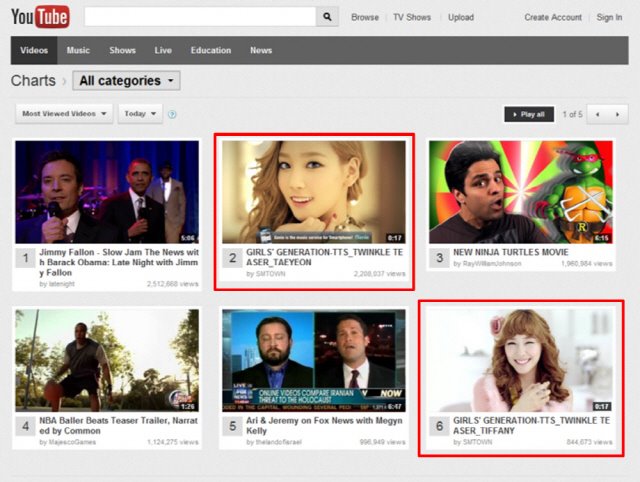Screen dimensions: 640x482
Task: Click title 'TWINKLE TEASER_TAEYEON'
Action: pos(324,257)
